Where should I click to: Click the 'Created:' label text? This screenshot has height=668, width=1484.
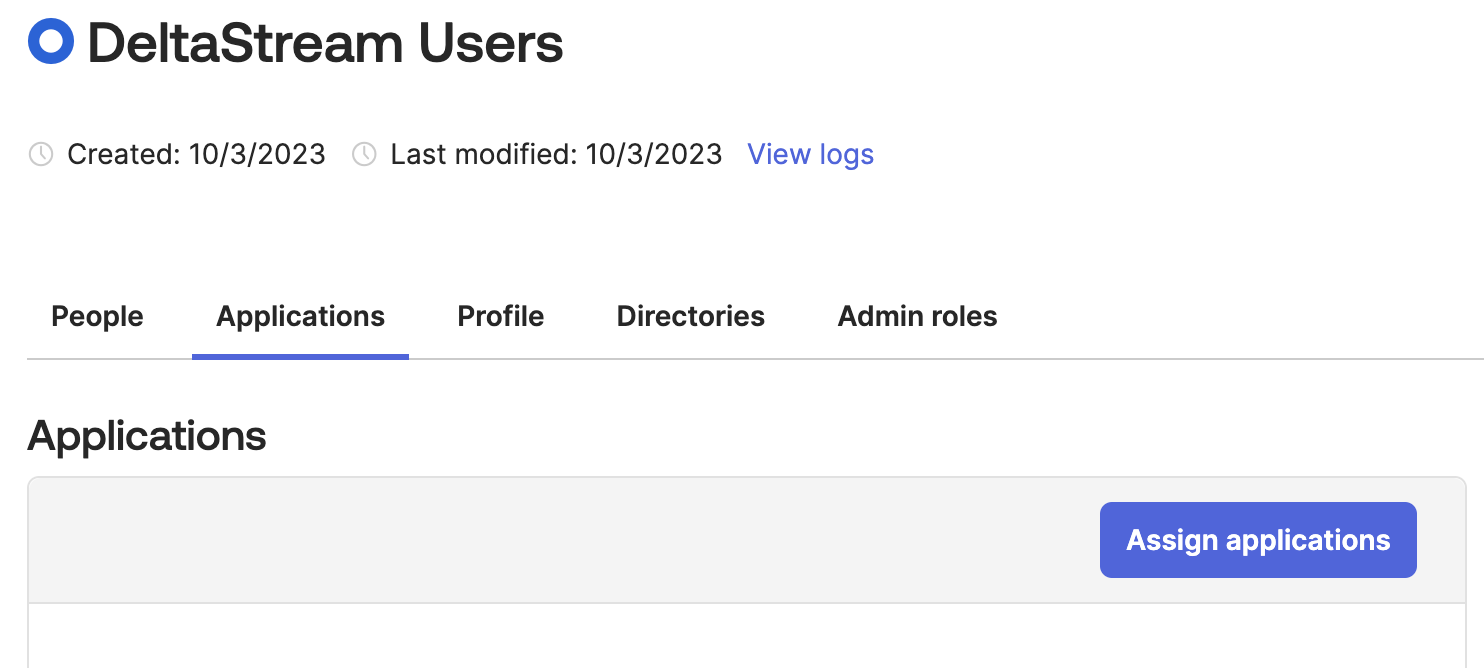(123, 154)
